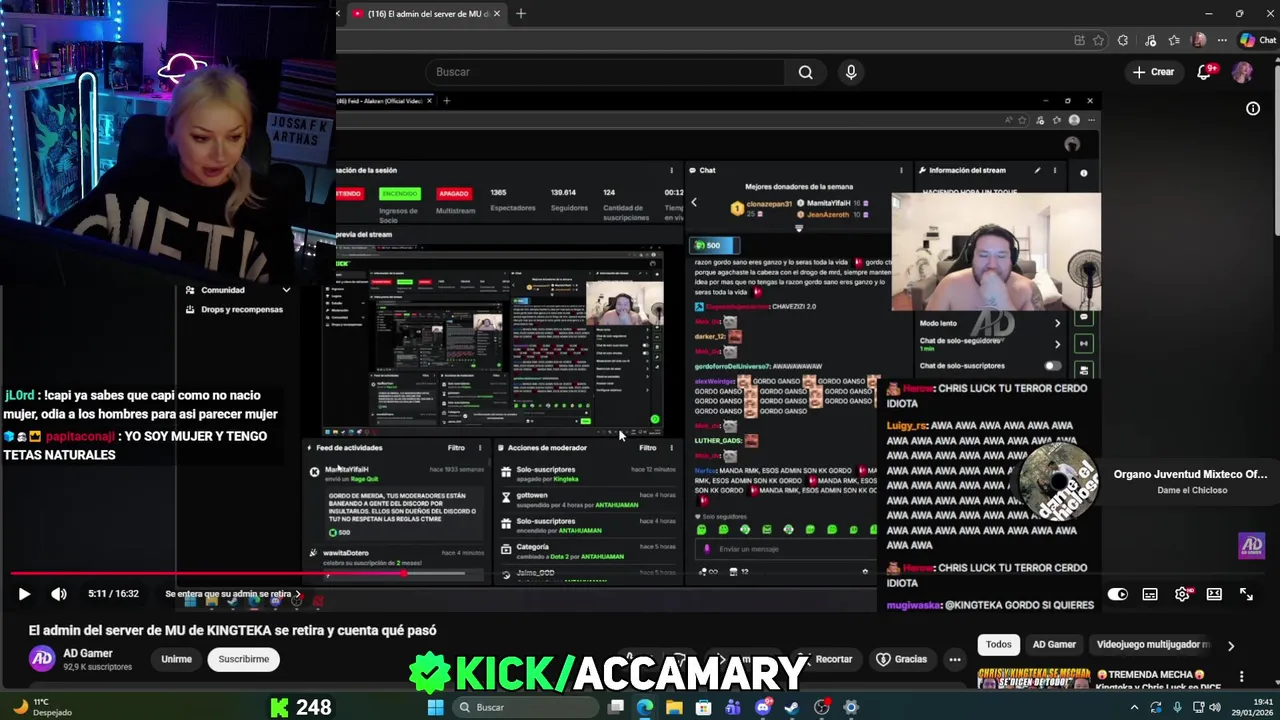Open Edge favorites list
The image size is (1280, 720).
[1174, 40]
